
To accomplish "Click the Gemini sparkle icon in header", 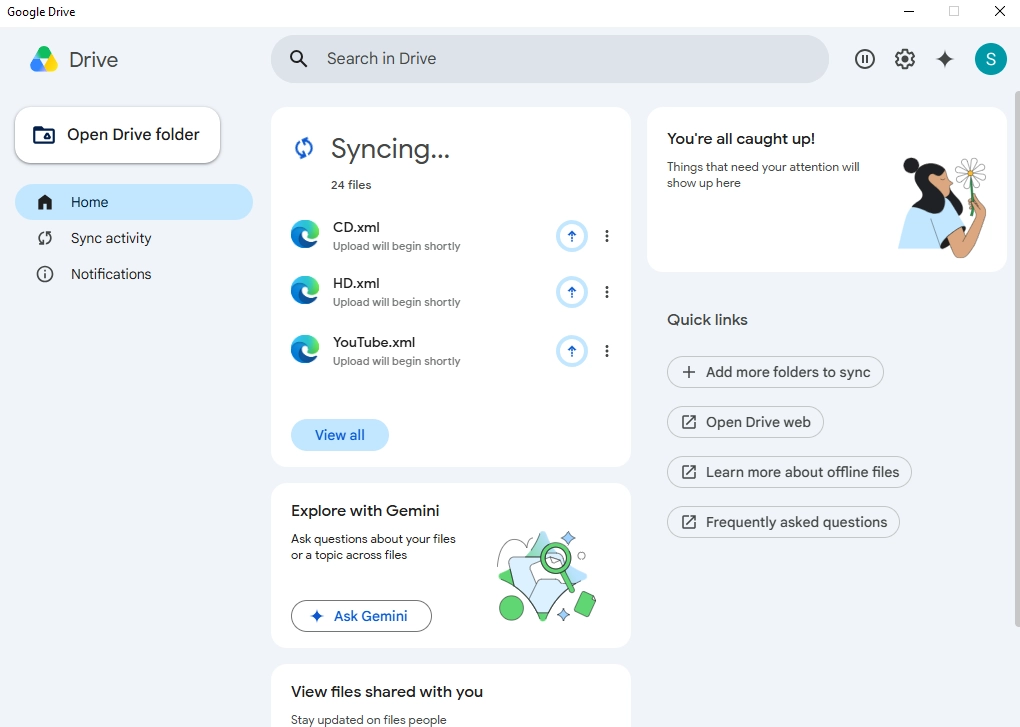I will [x=945, y=59].
